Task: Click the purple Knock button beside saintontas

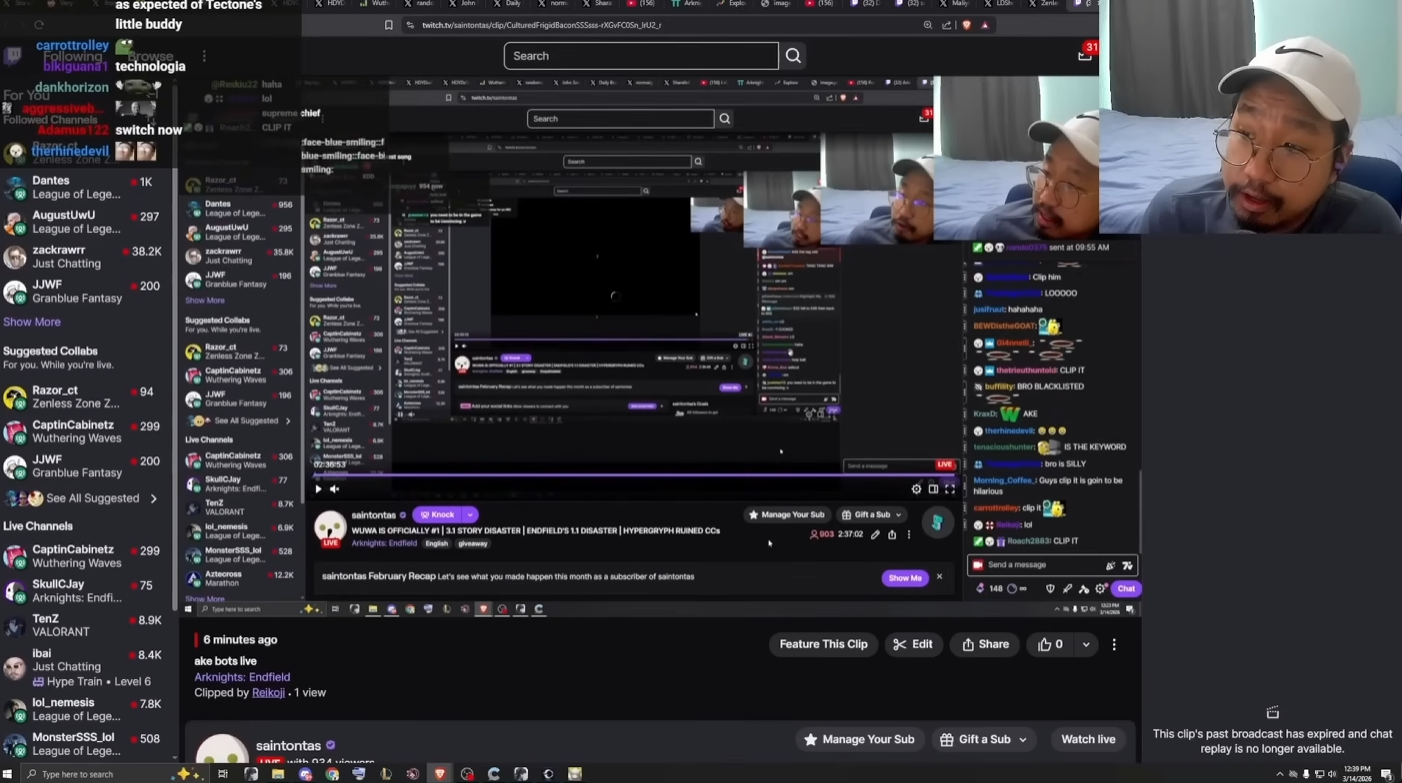Action: pyautogui.click(x=438, y=515)
